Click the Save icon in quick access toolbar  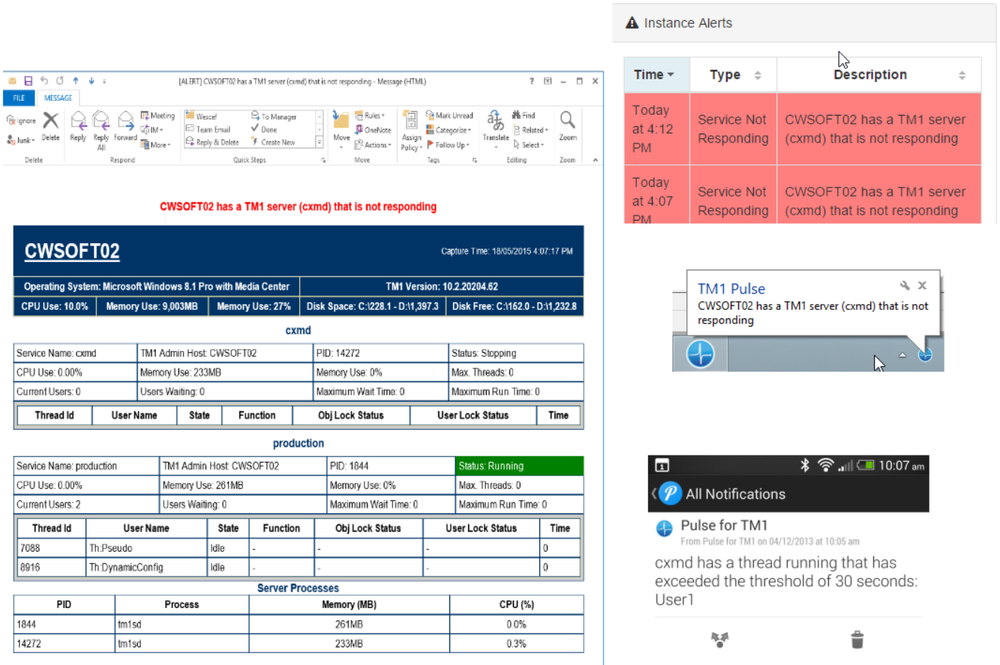click(x=28, y=81)
